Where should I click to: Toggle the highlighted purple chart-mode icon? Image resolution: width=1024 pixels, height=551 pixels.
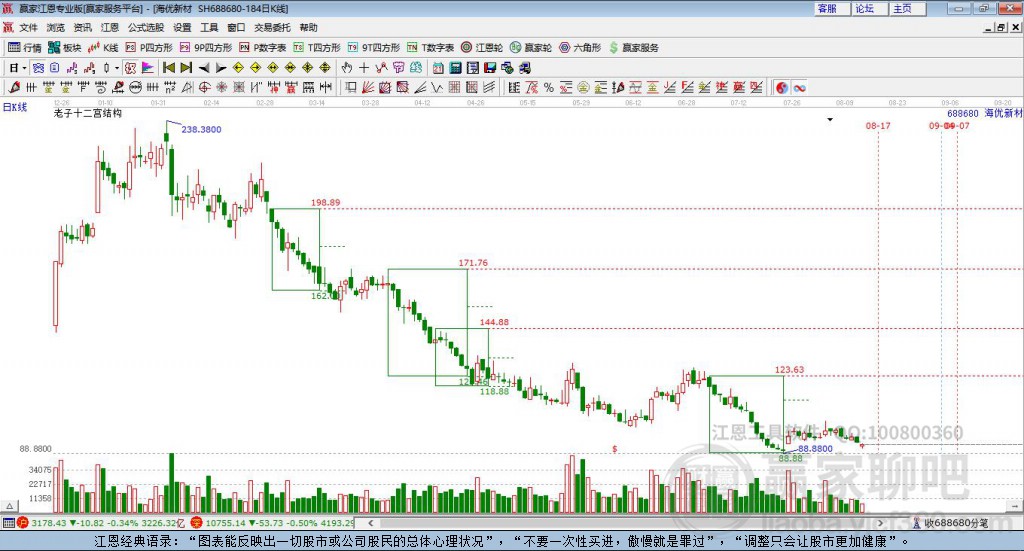tap(130, 68)
